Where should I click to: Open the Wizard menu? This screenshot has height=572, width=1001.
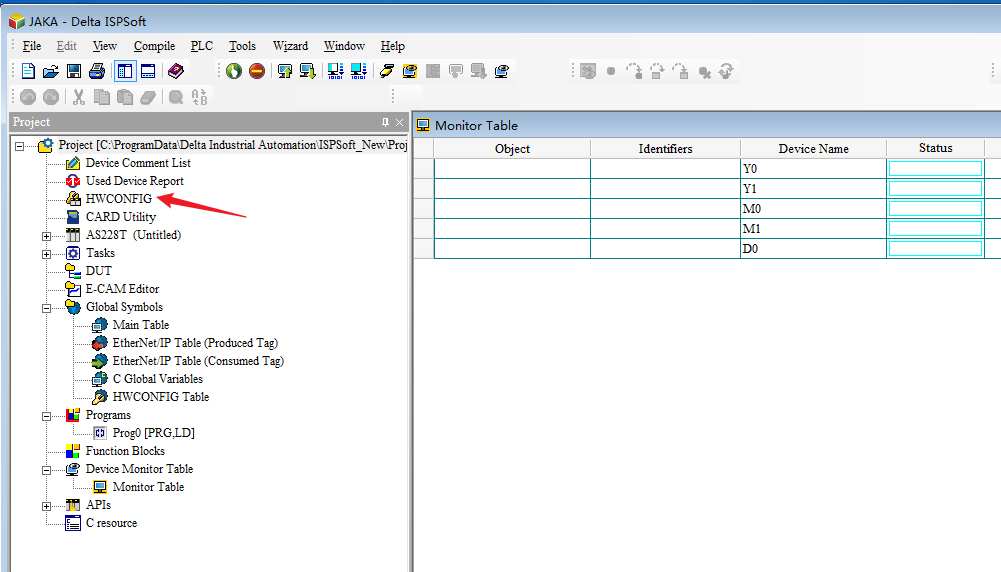290,46
